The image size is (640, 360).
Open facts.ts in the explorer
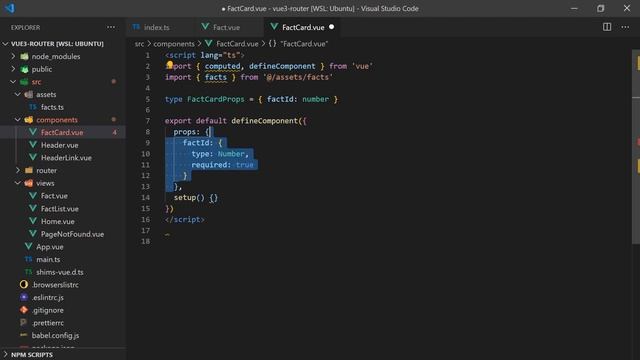[x=52, y=107]
